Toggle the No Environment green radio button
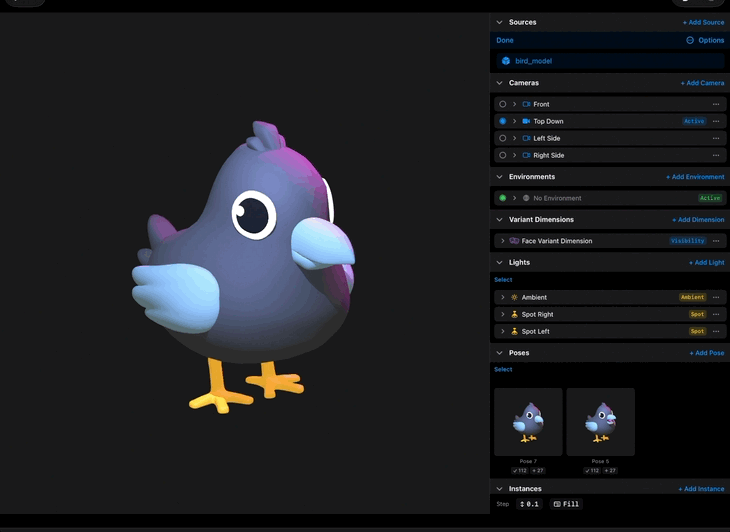Viewport: 730px width, 532px height. (x=503, y=198)
